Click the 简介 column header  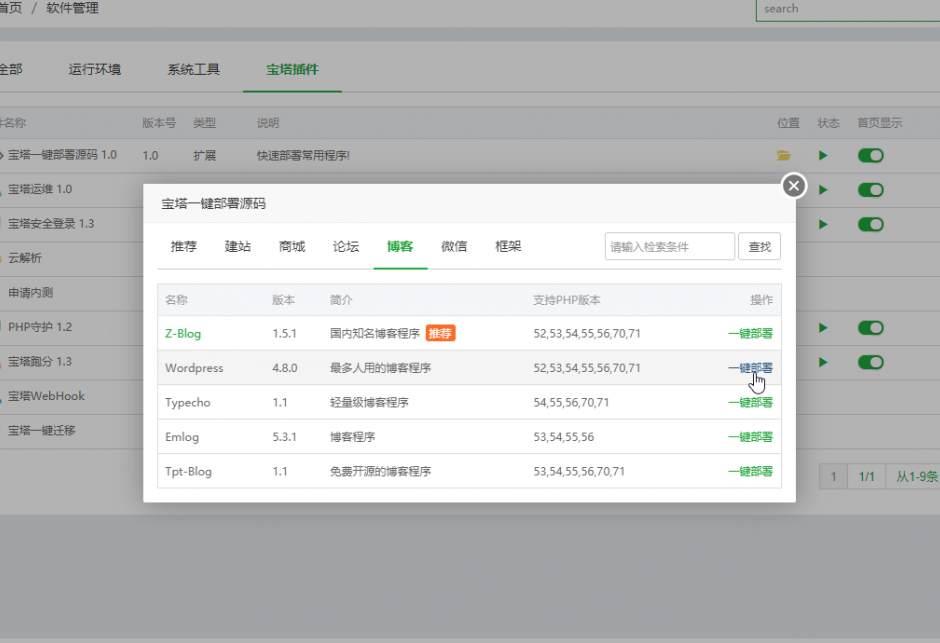tap(341, 300)
